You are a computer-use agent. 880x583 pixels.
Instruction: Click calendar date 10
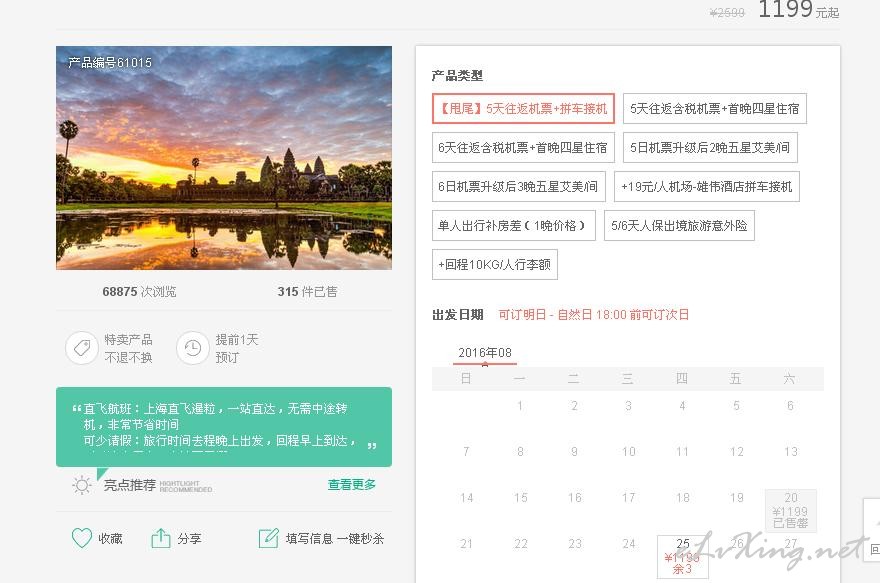tap(629, 452)
